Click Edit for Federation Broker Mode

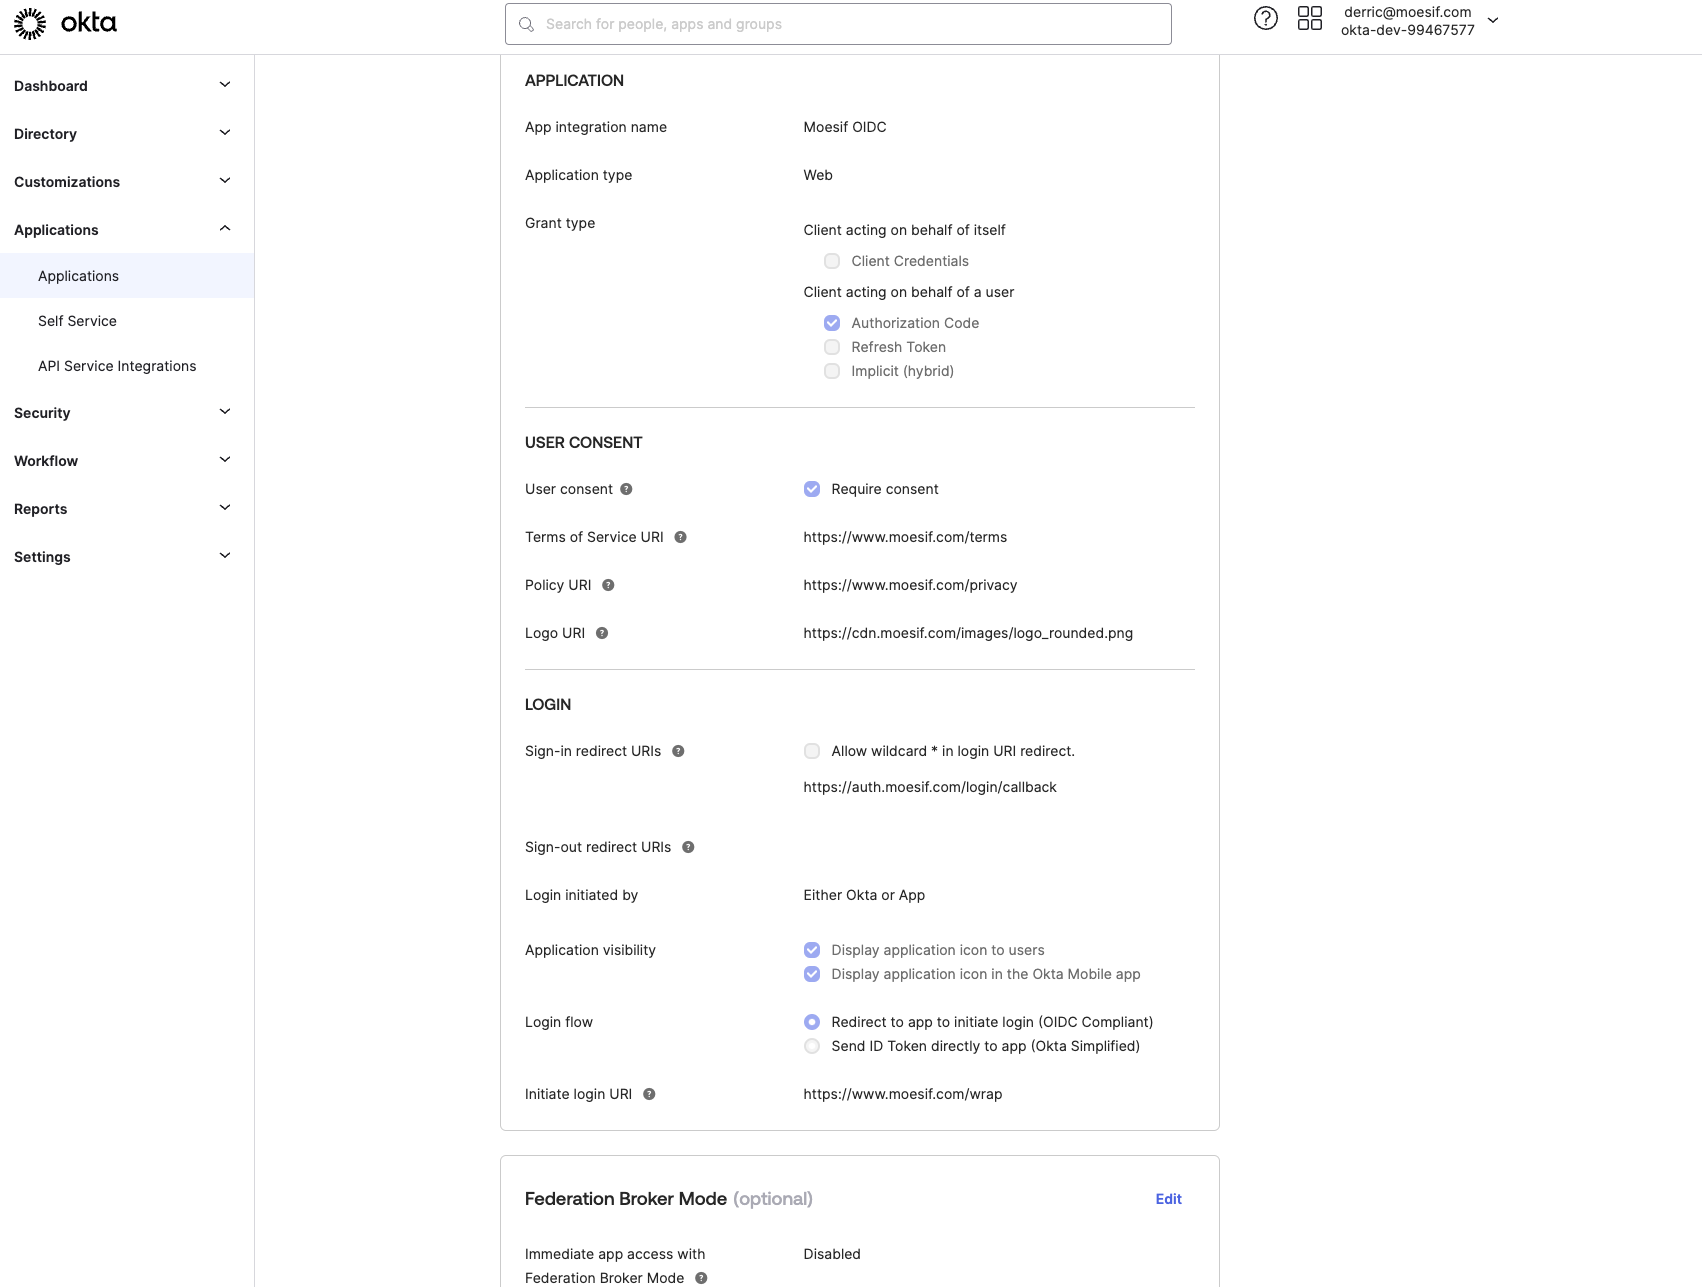[x=1167, y=1198]
